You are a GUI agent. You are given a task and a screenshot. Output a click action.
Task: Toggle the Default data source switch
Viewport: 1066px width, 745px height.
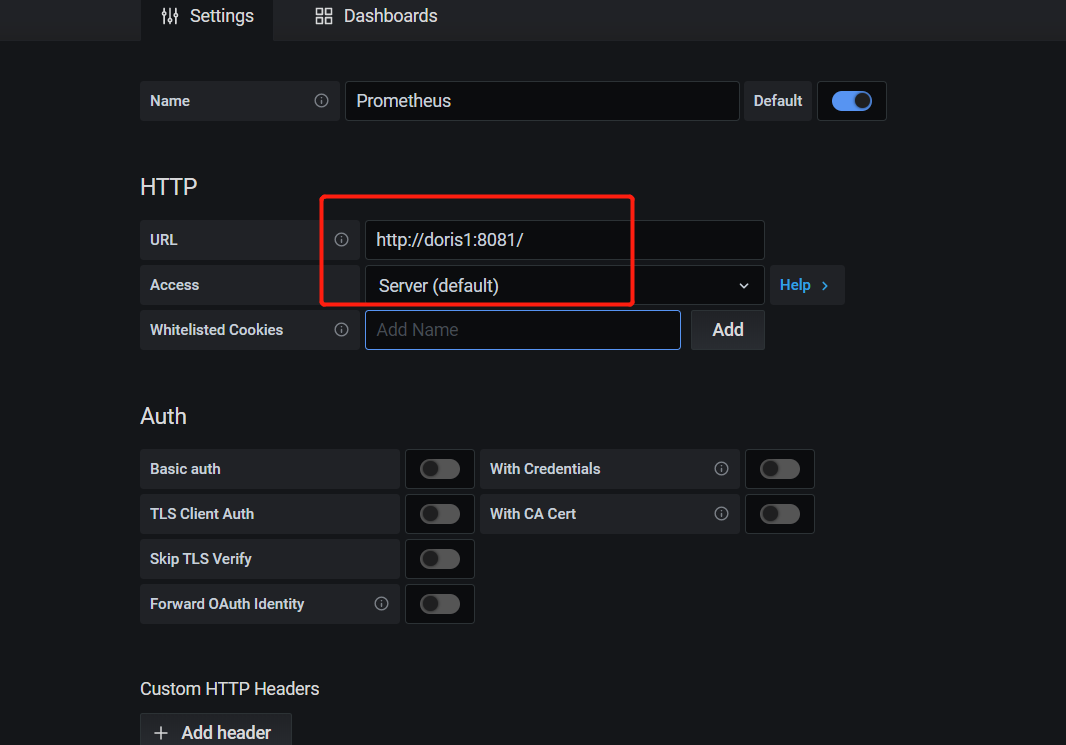pos(852,101)
